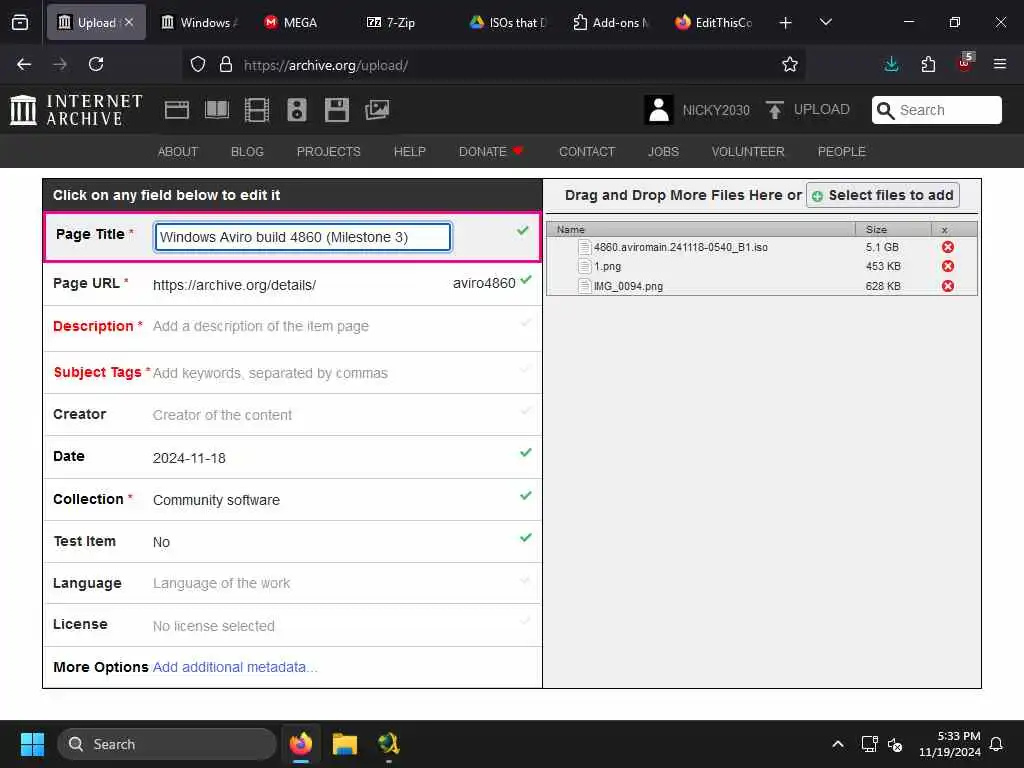
Task: Open the VOLUNTEER menu link
Action: pos(748,152)
